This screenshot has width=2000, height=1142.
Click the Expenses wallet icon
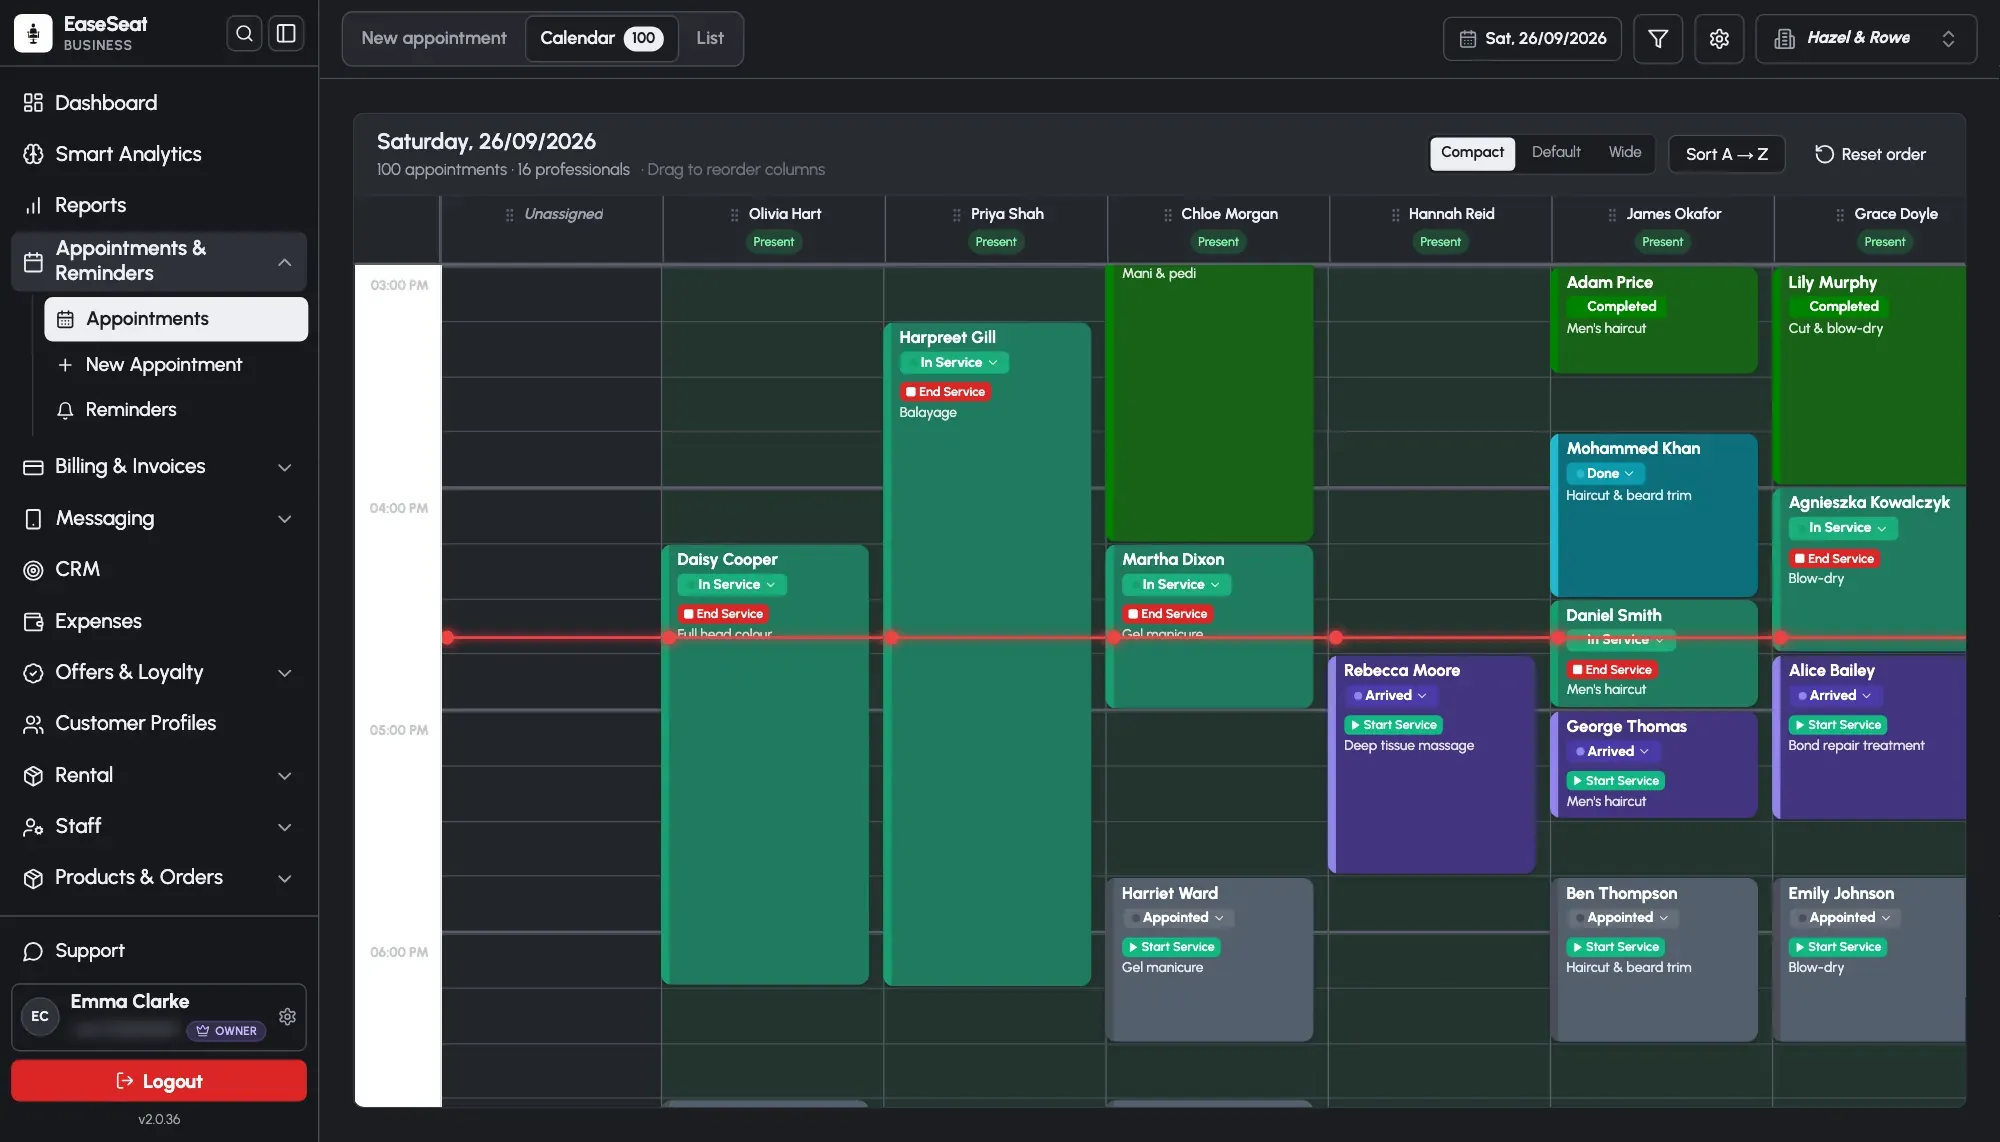click(33, 621)
